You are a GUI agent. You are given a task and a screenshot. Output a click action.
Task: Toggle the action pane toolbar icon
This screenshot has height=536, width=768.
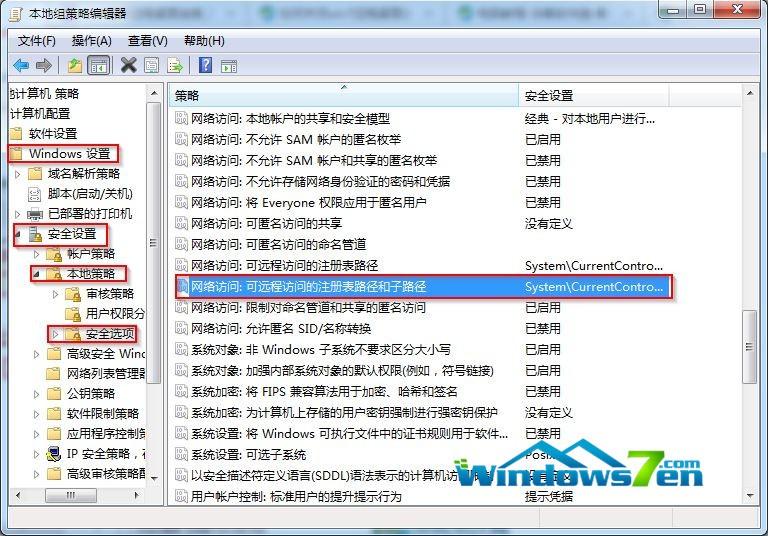pyautogui.click(x=229, y=66)
